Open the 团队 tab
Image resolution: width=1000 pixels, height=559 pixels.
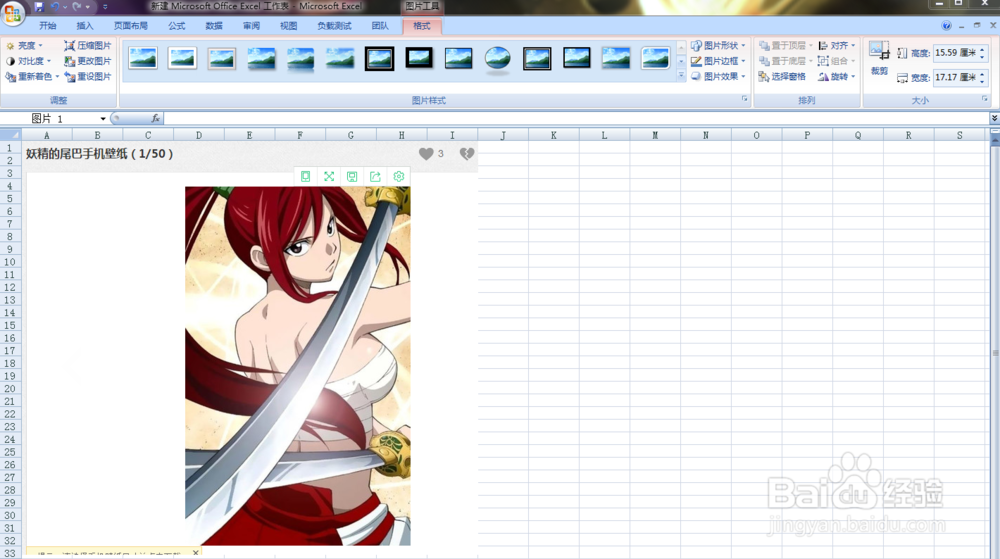379,26
